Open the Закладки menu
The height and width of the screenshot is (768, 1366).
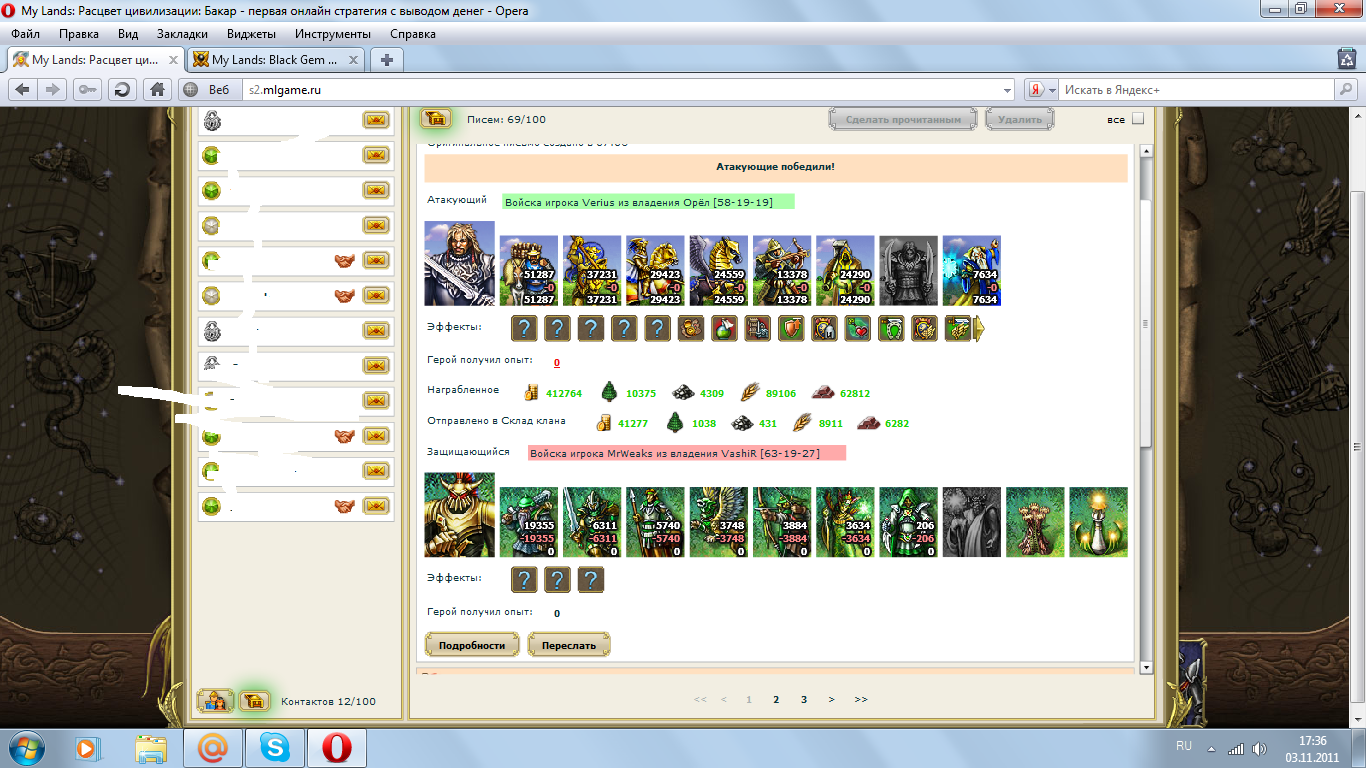pos(182,34)
